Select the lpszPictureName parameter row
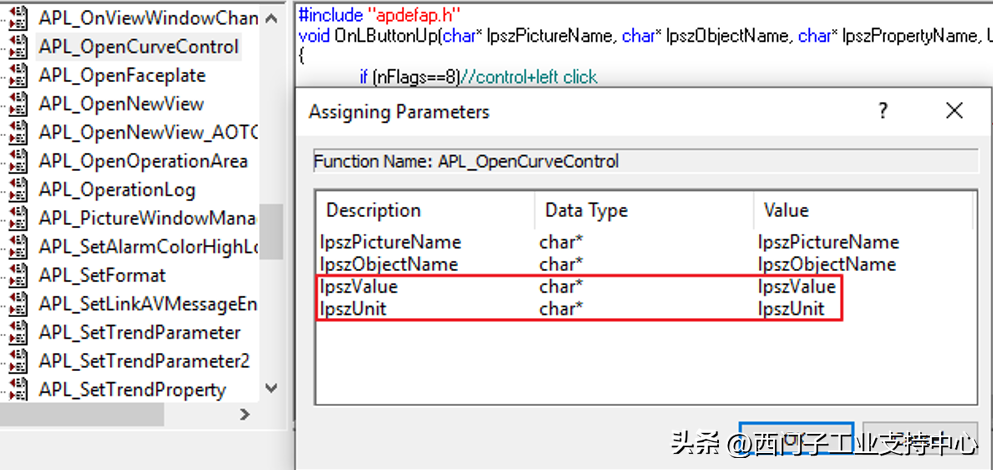 point(390,242)
